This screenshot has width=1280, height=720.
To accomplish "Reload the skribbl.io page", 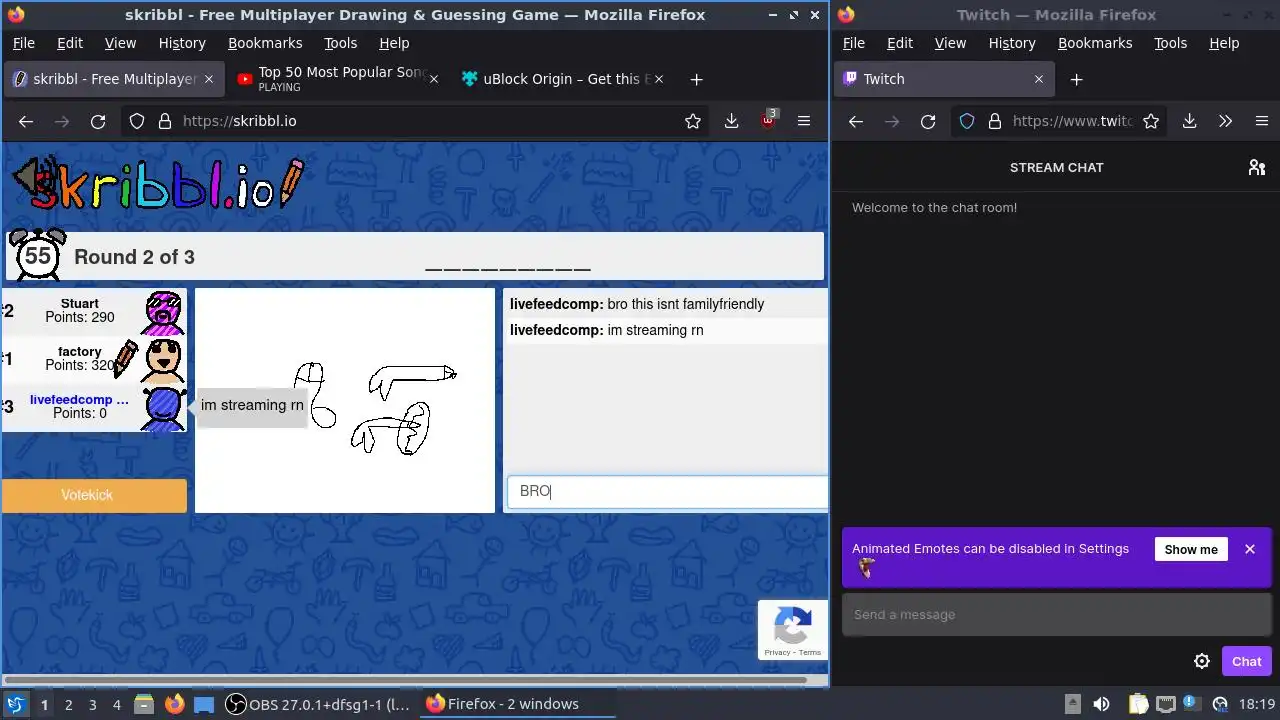I will 98,121.
